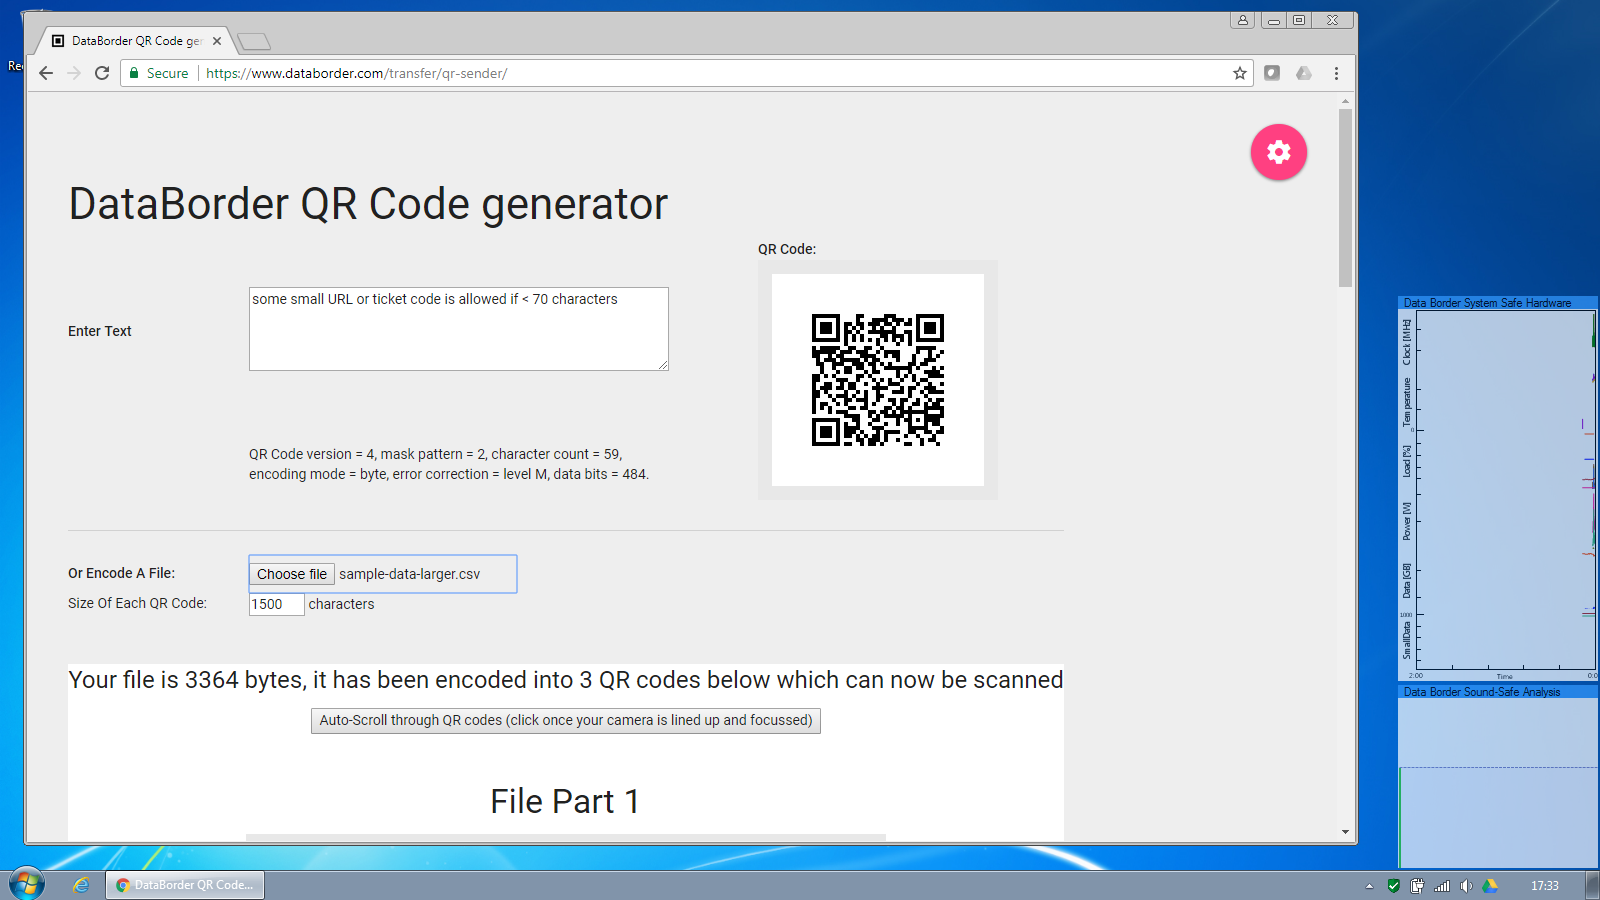Close the DataBorder QR Code tab

217,41
